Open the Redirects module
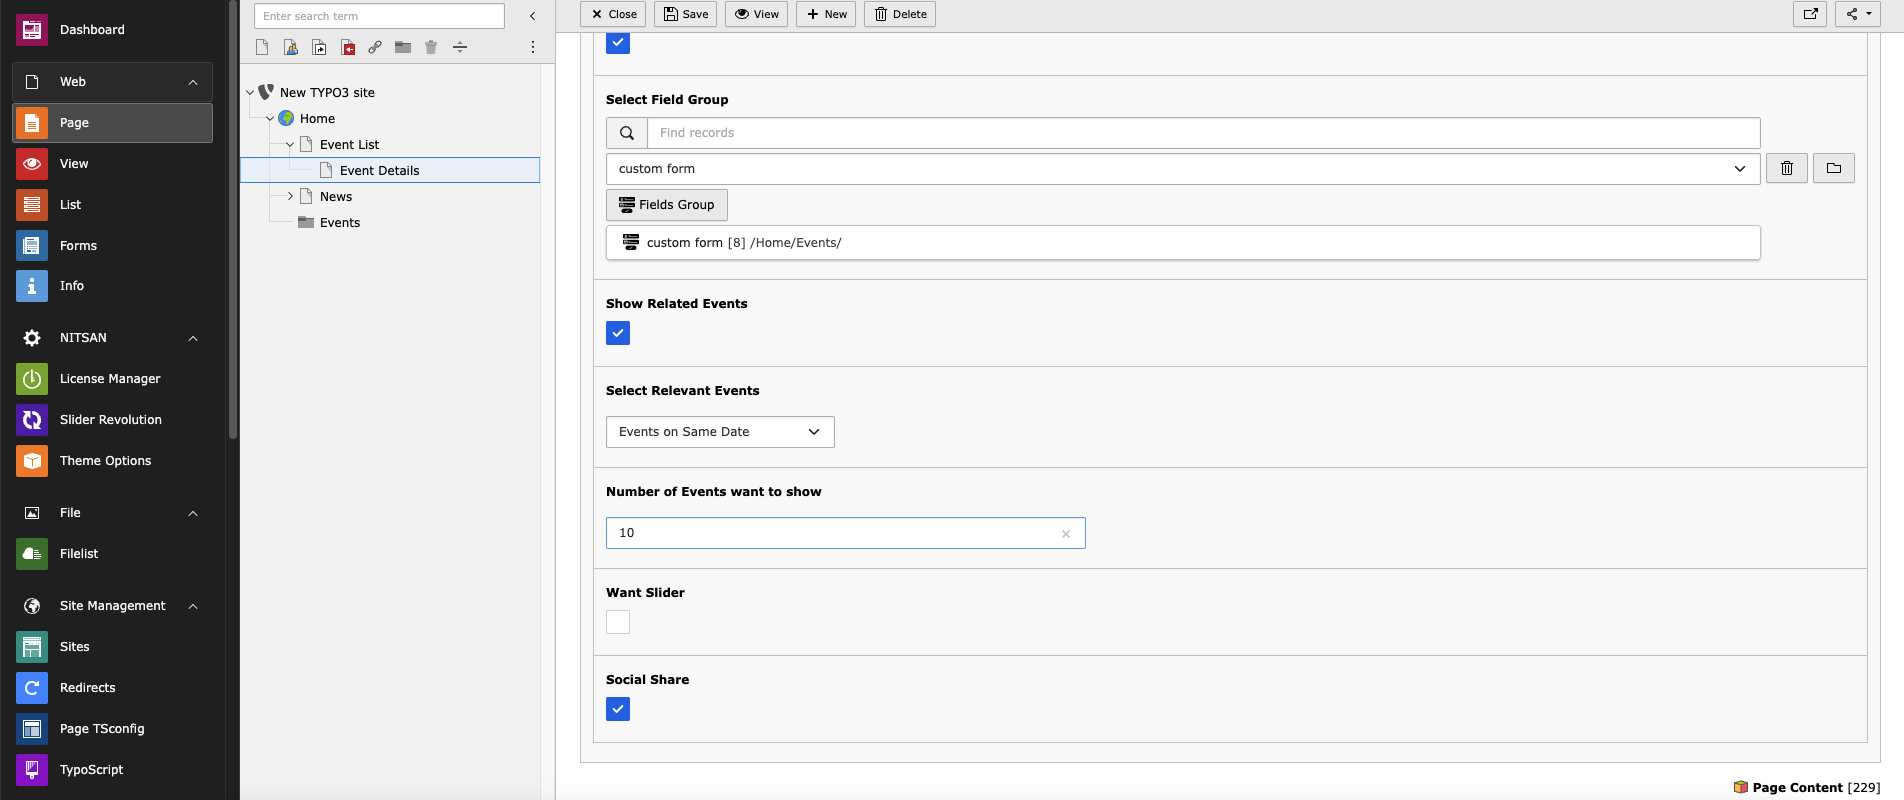Screen dimensions: 1904x800 (x=112, y=688)
